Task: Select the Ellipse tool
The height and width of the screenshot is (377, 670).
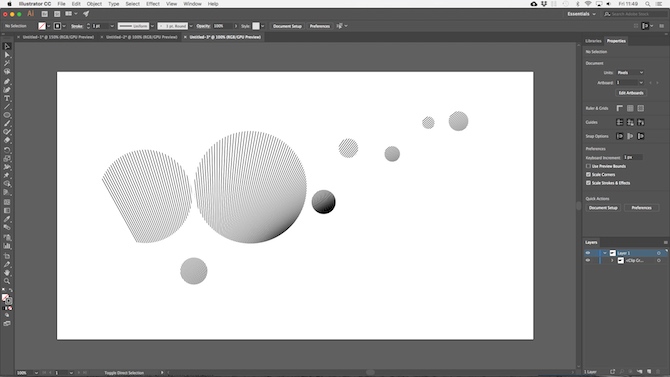Action: [x=7, y=115]
